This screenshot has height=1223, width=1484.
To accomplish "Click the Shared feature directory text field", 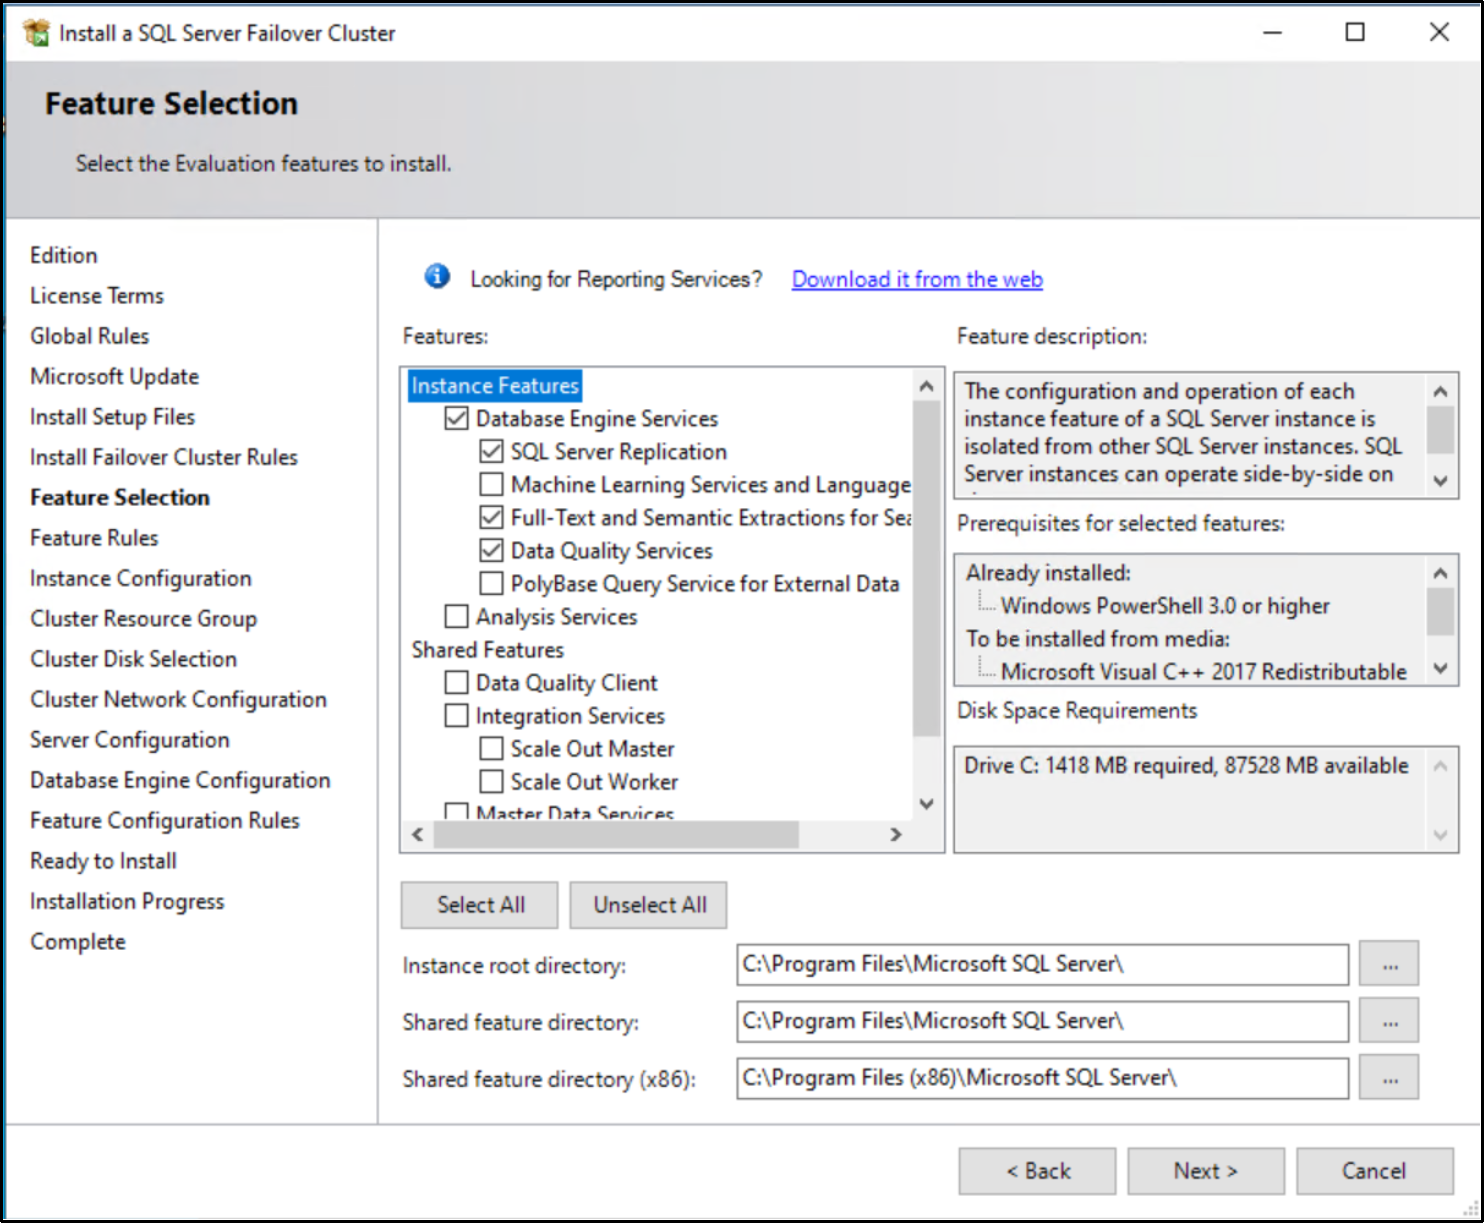I will (1042, 1022).
